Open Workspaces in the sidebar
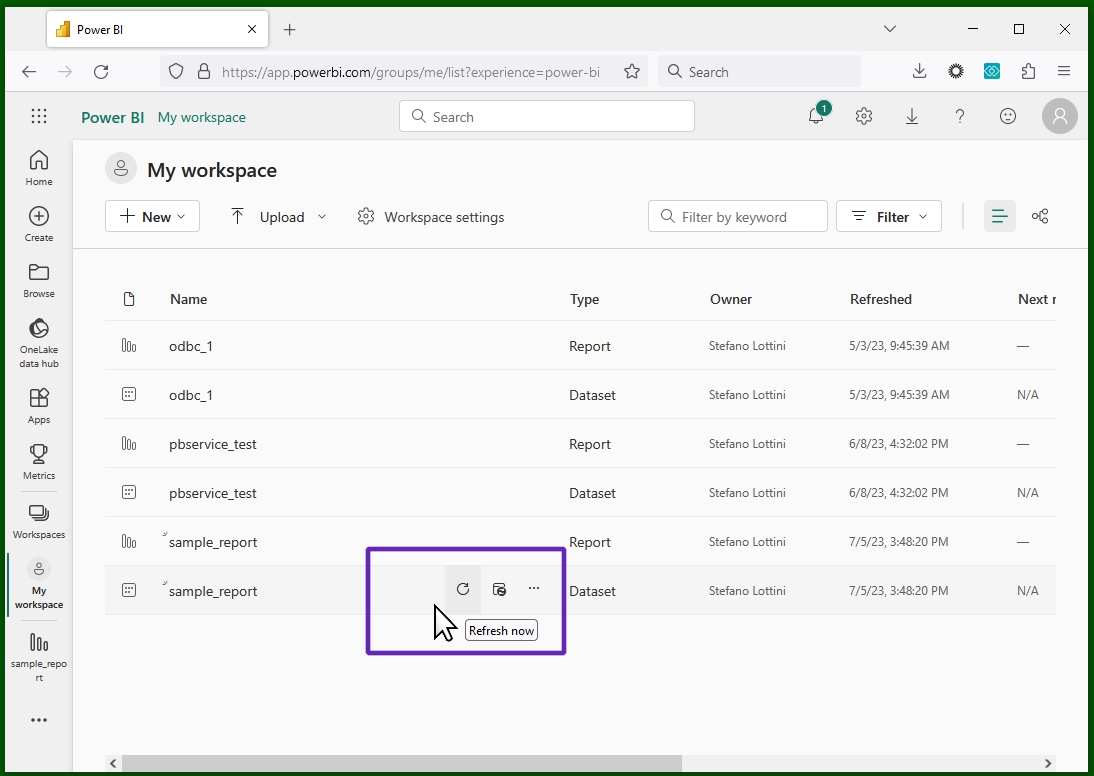 coord(39,521)
